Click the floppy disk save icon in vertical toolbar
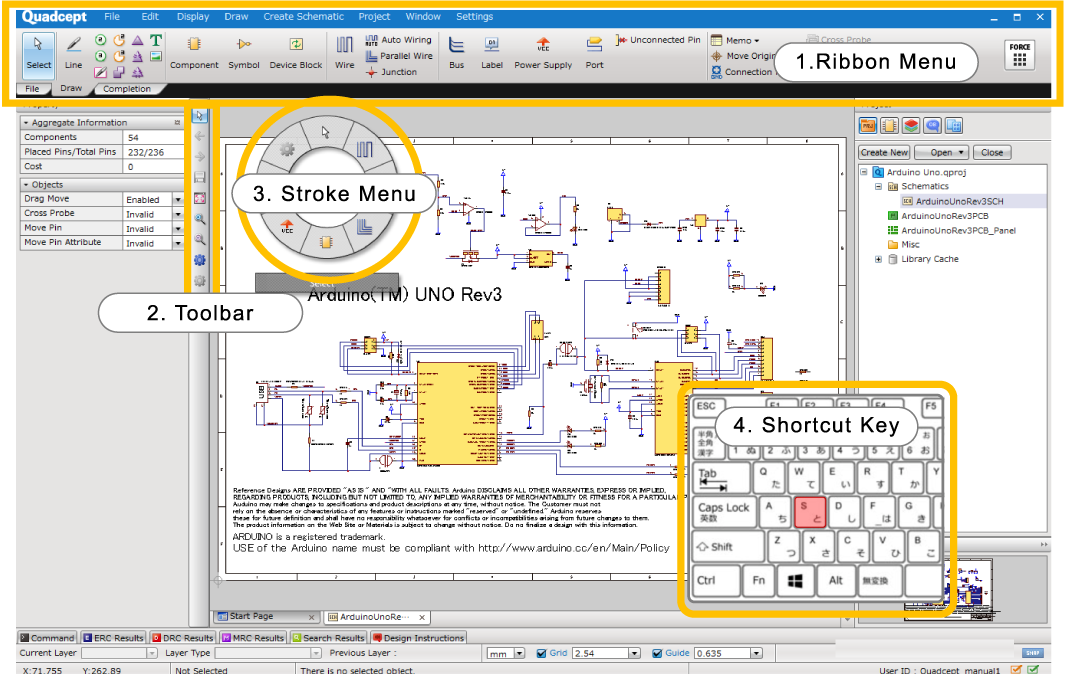 click(200, 177)
